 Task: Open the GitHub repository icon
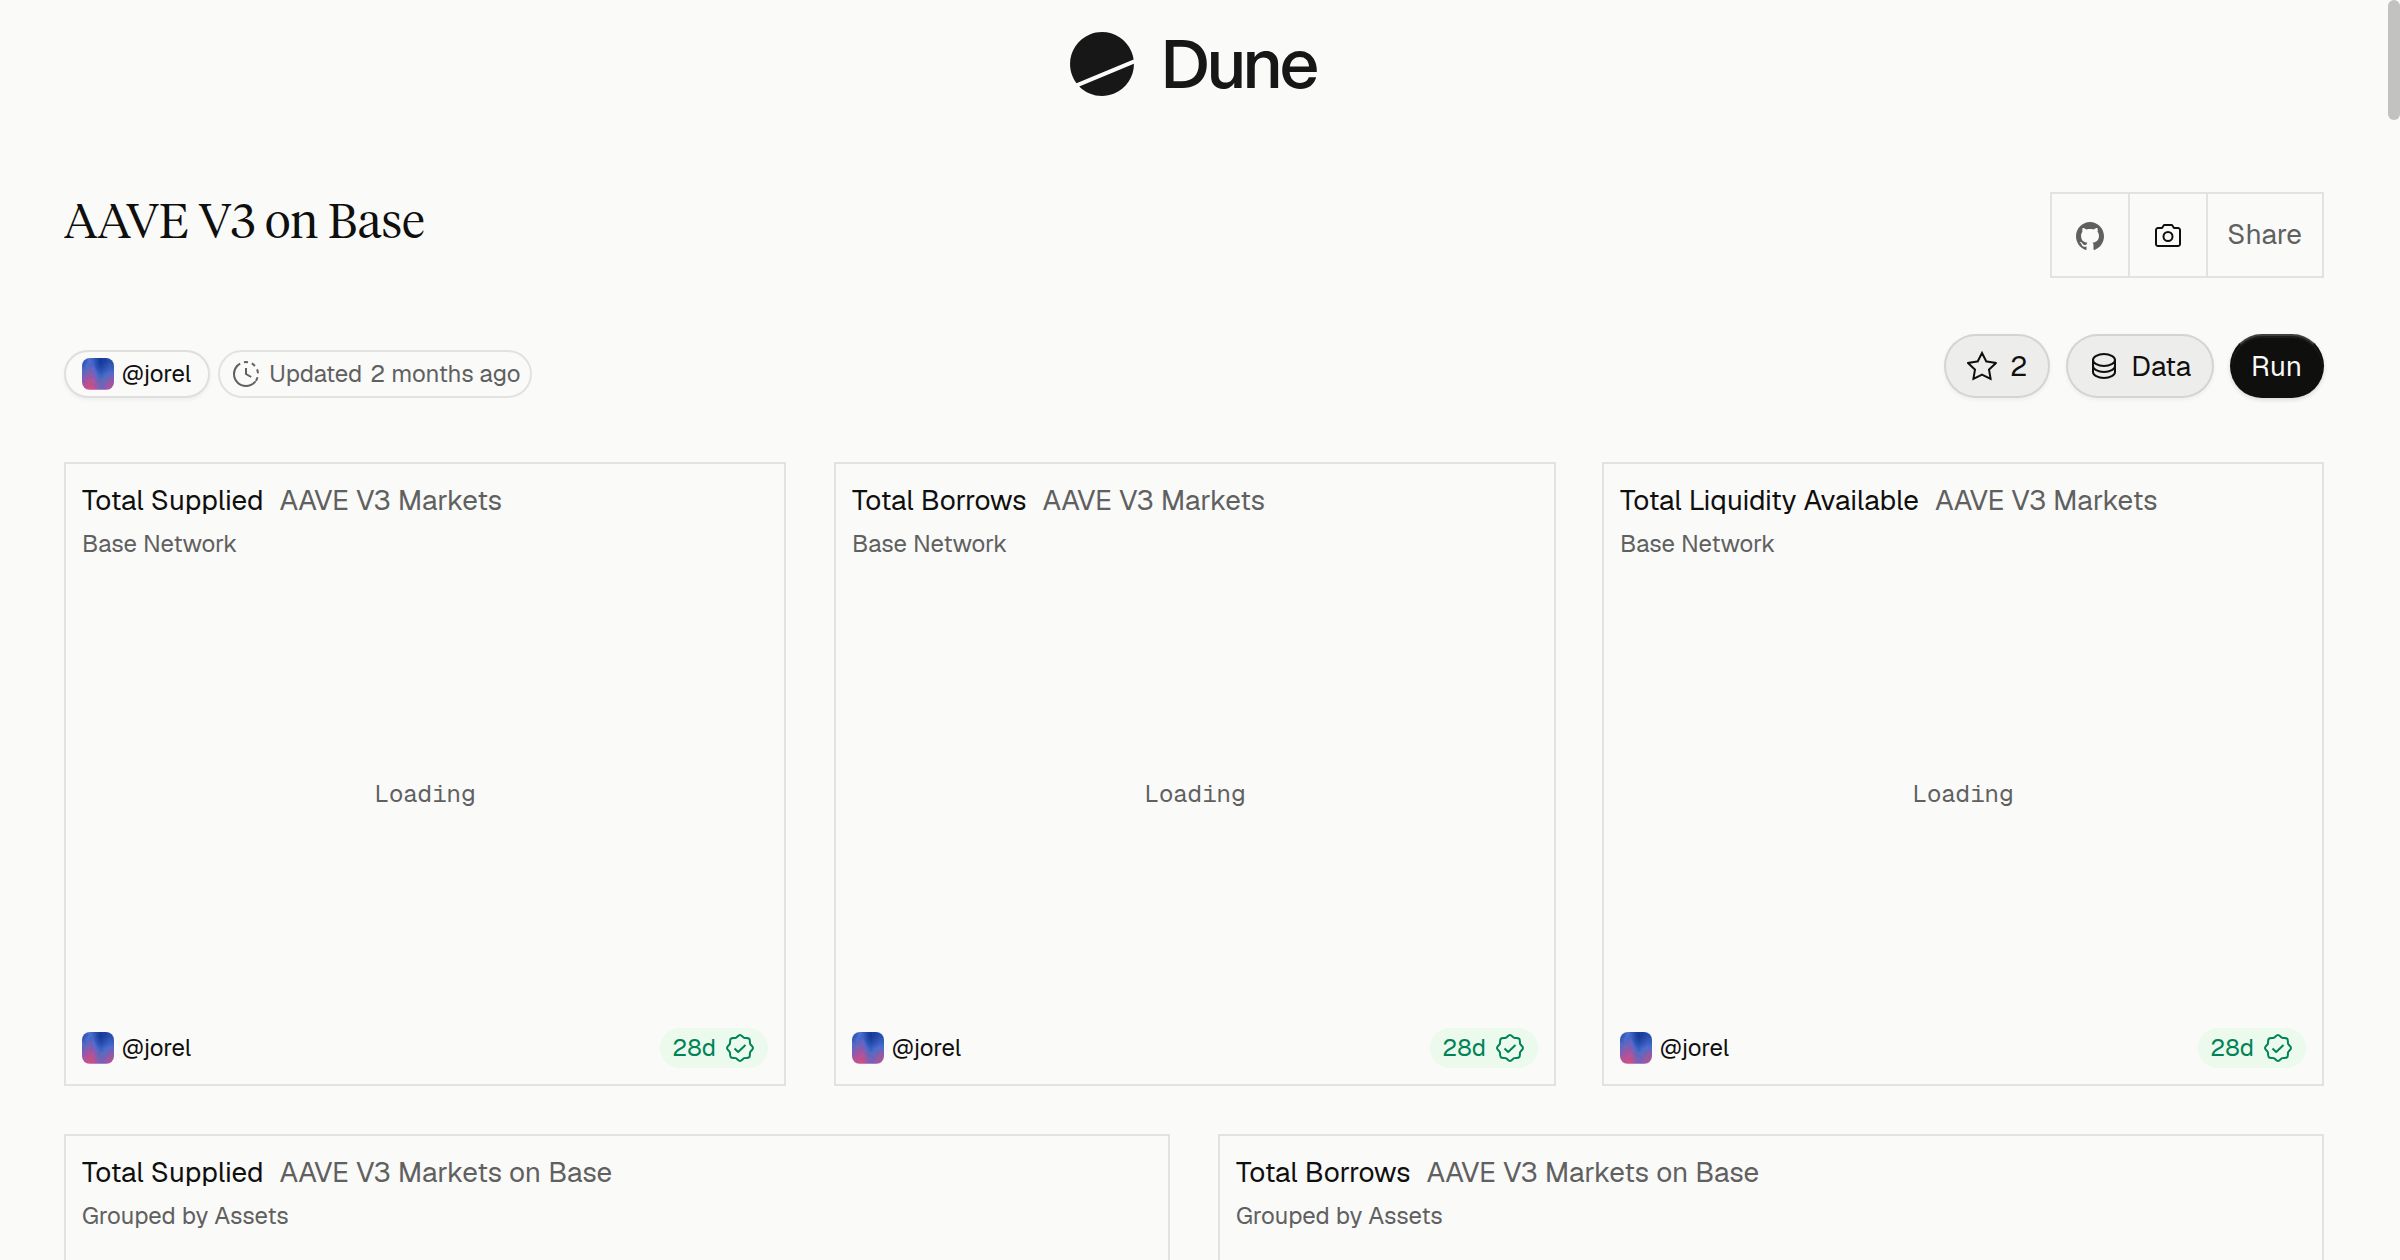(x=2089, y=235)
